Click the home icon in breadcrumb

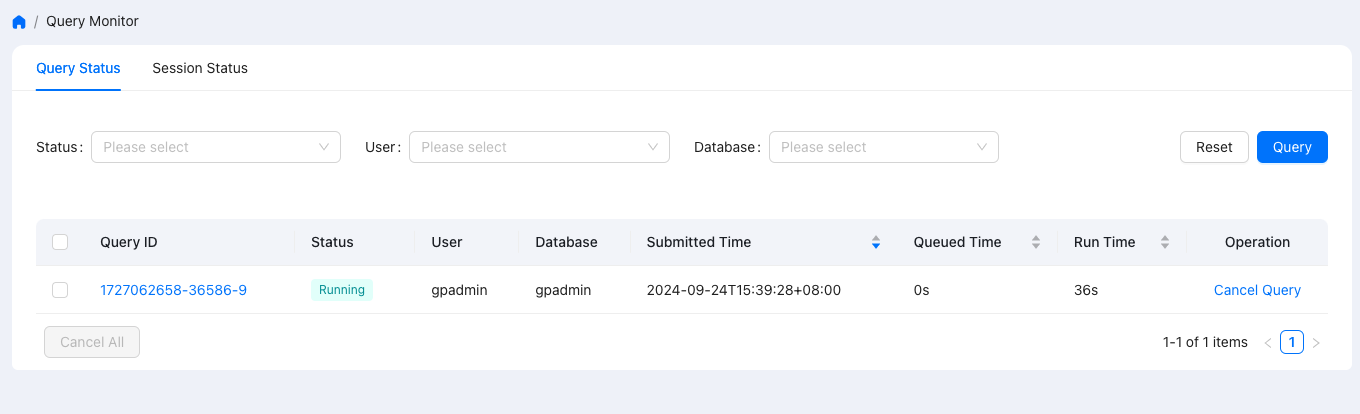[x=19, y=21]
